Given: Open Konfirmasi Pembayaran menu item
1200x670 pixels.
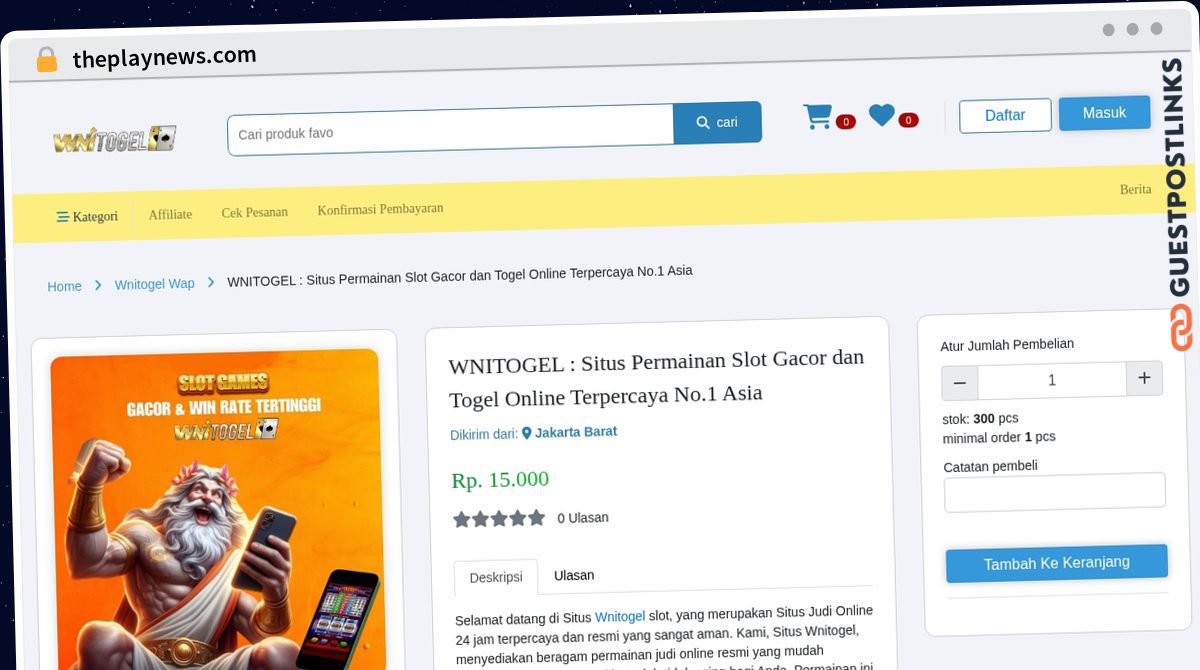Looking at the screenshot, I should coord(380,209).
